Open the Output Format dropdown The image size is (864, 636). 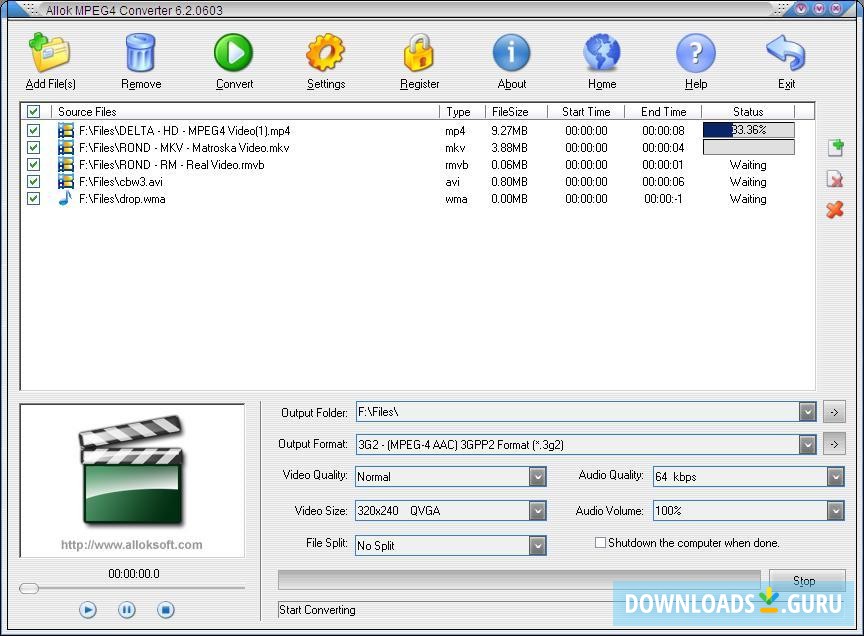point(808,444)
